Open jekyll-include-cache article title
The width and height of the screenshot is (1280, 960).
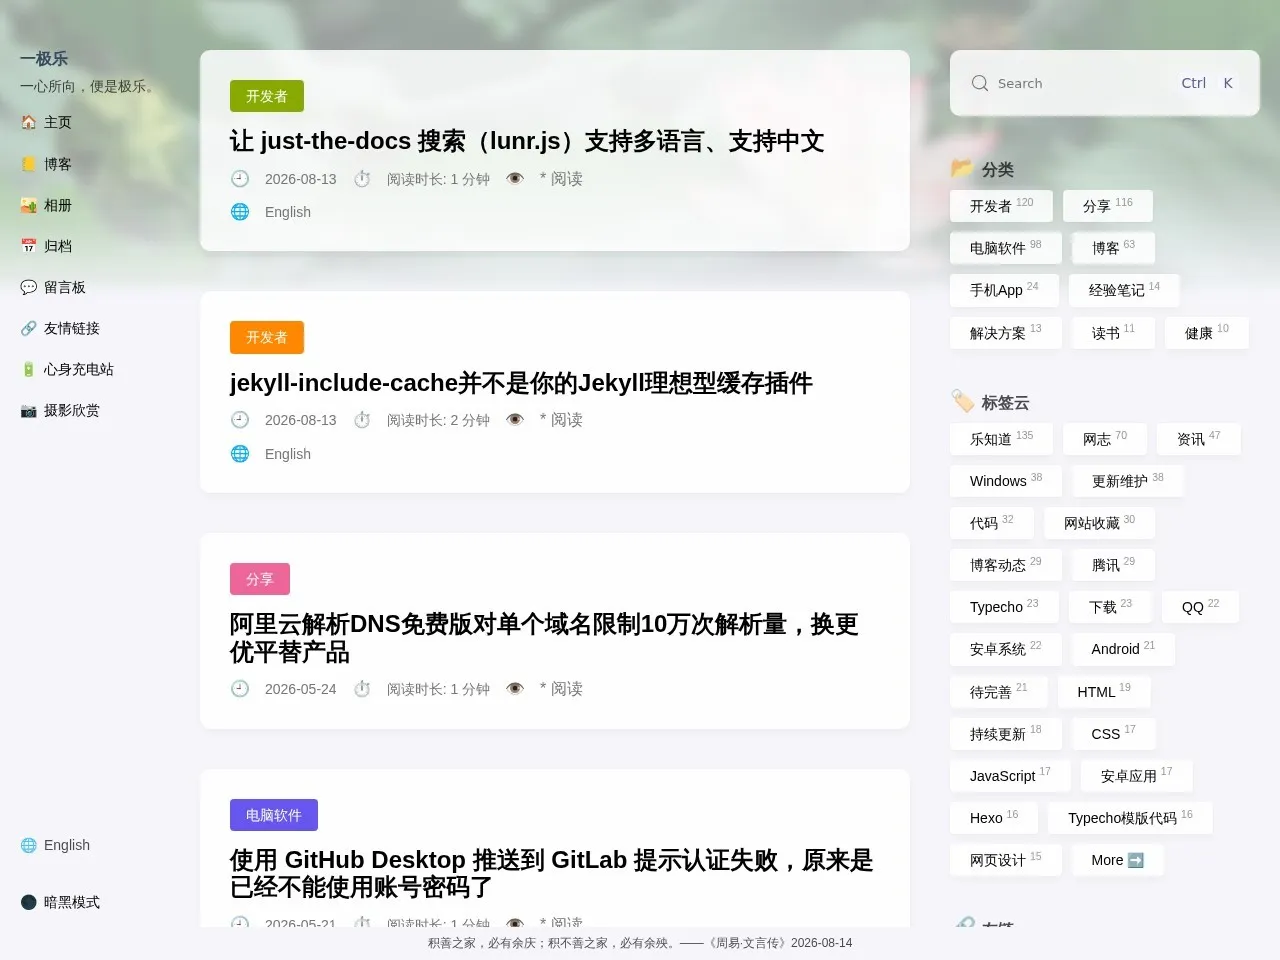point(521,383)
